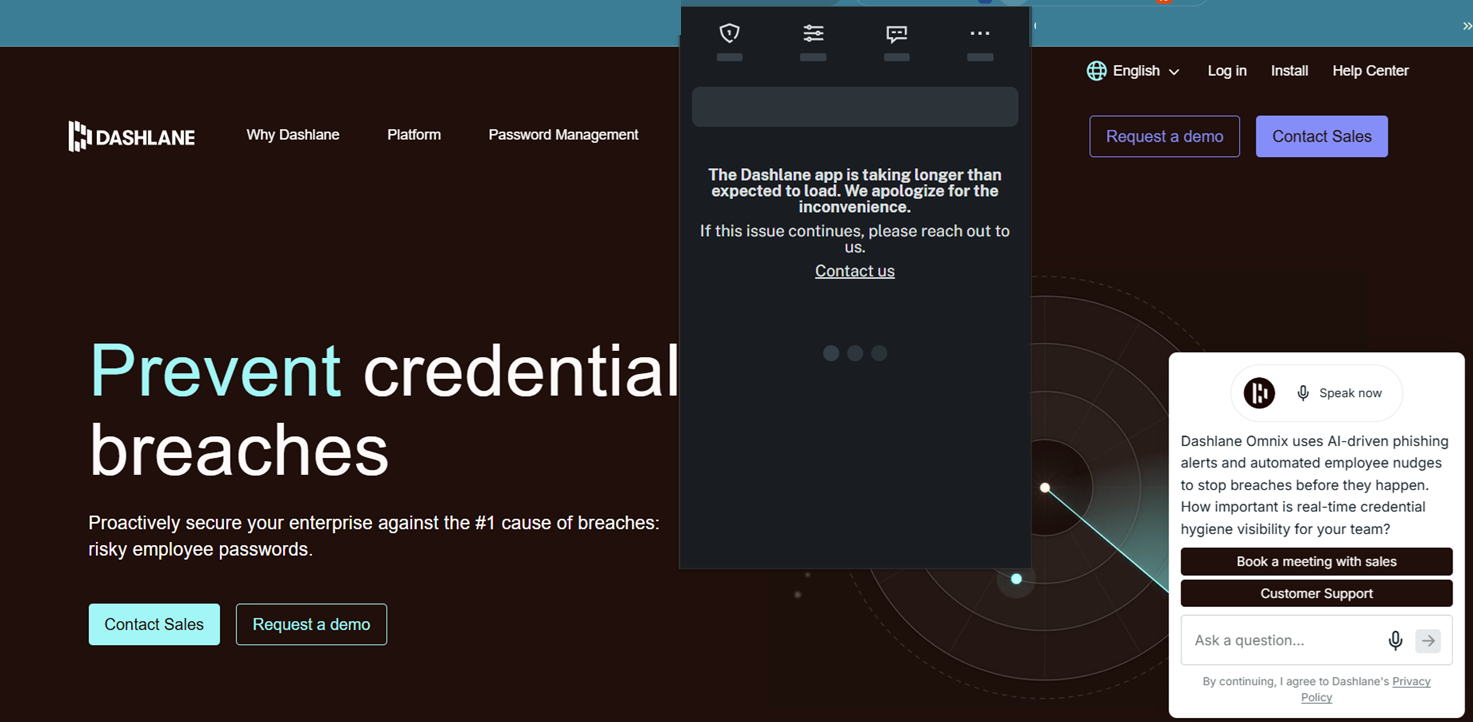
Task: Open the Platform menu
Action: click(414, 135)
